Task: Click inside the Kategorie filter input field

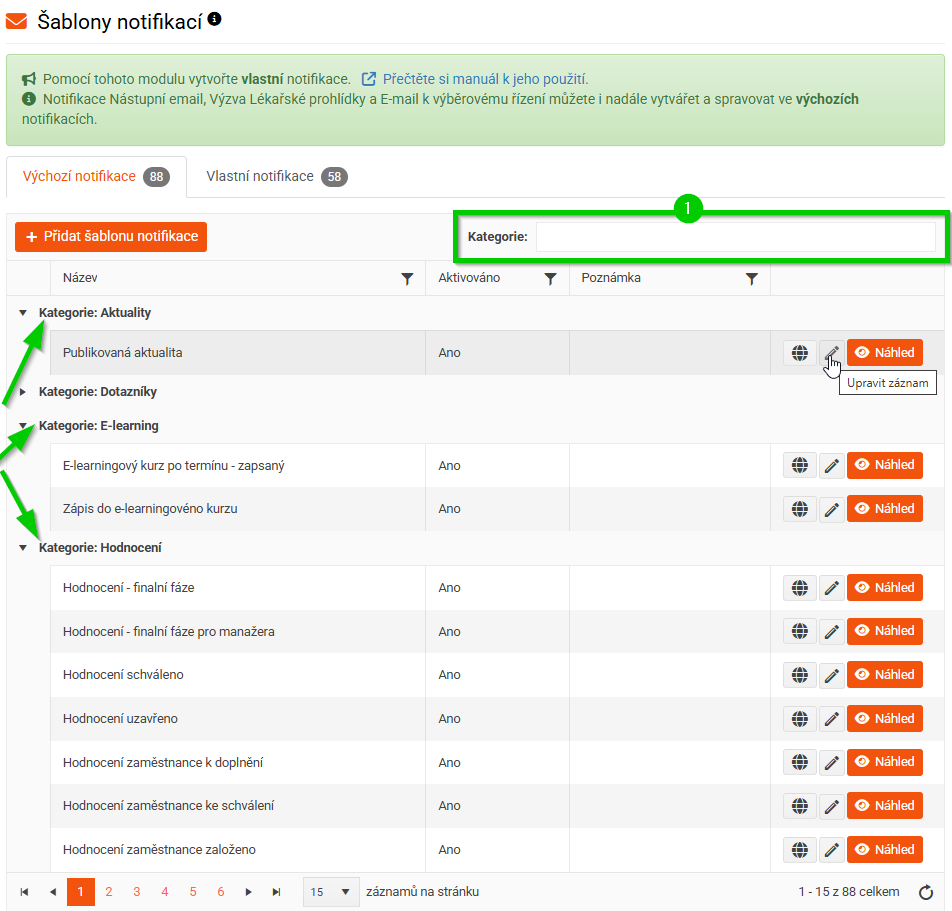Action: (x=735, y=237)
